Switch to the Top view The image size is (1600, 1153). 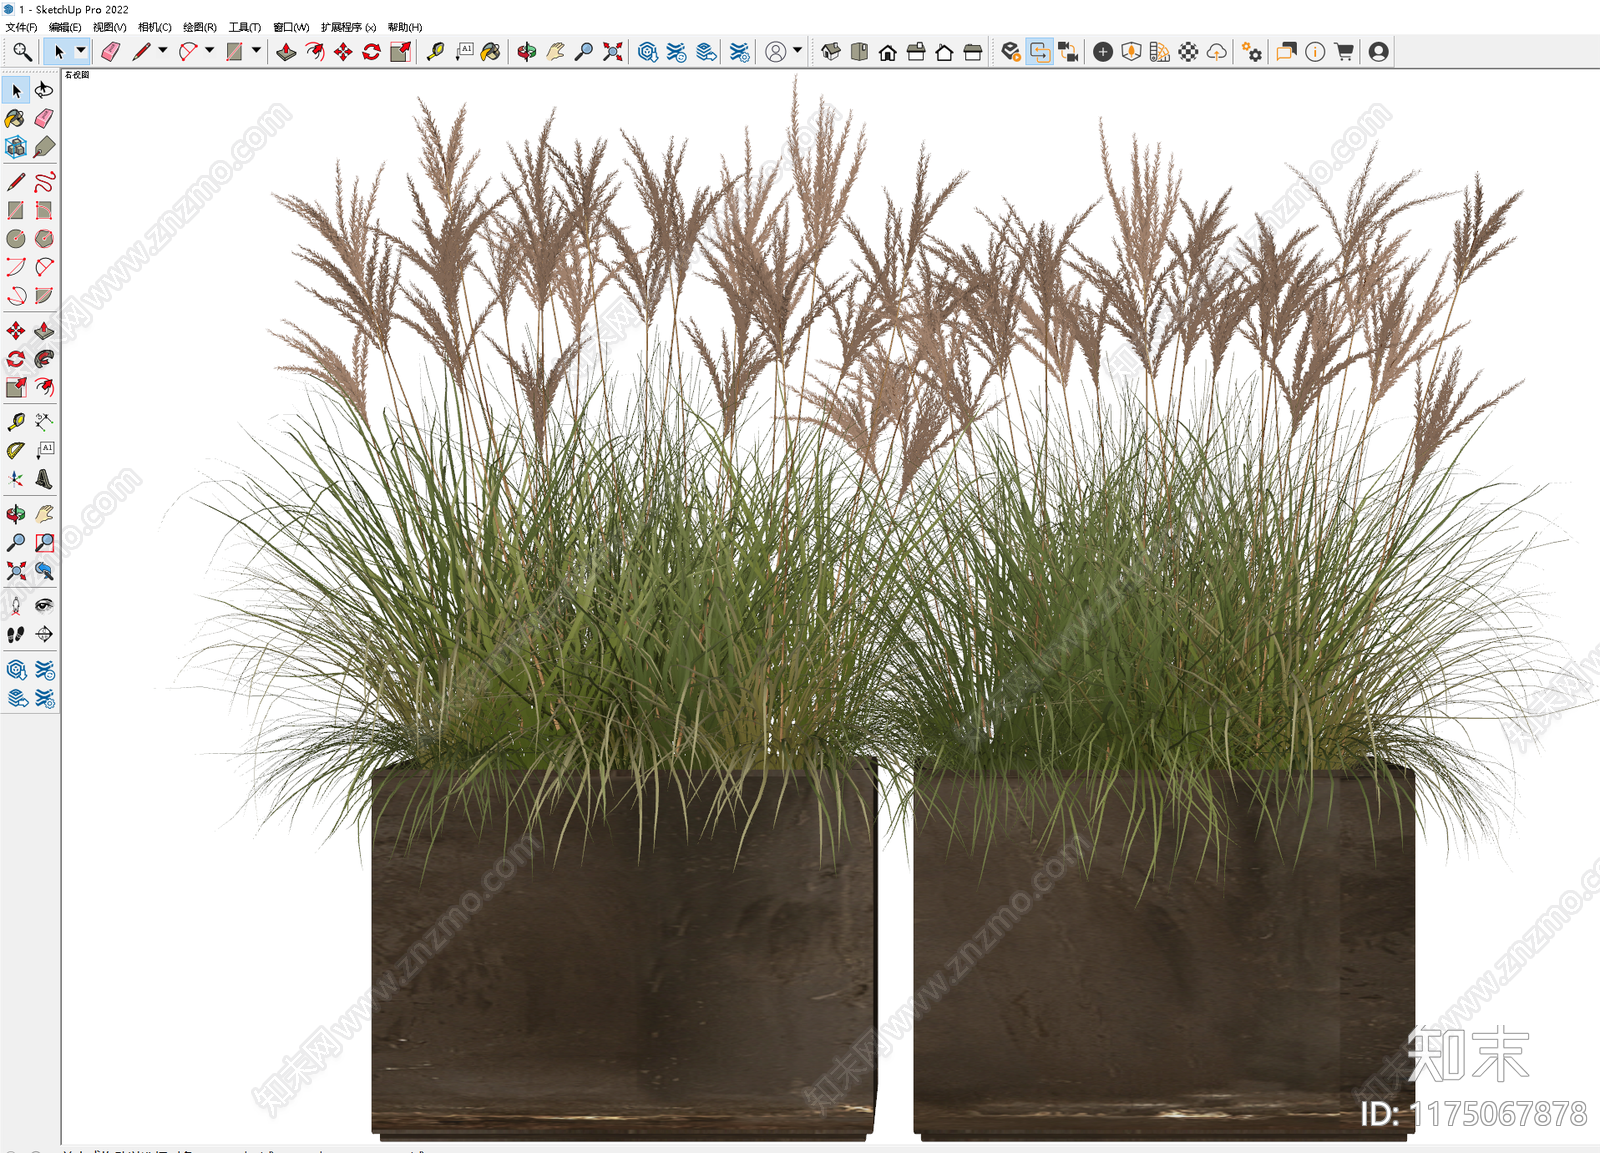click(x=859, y=52)
